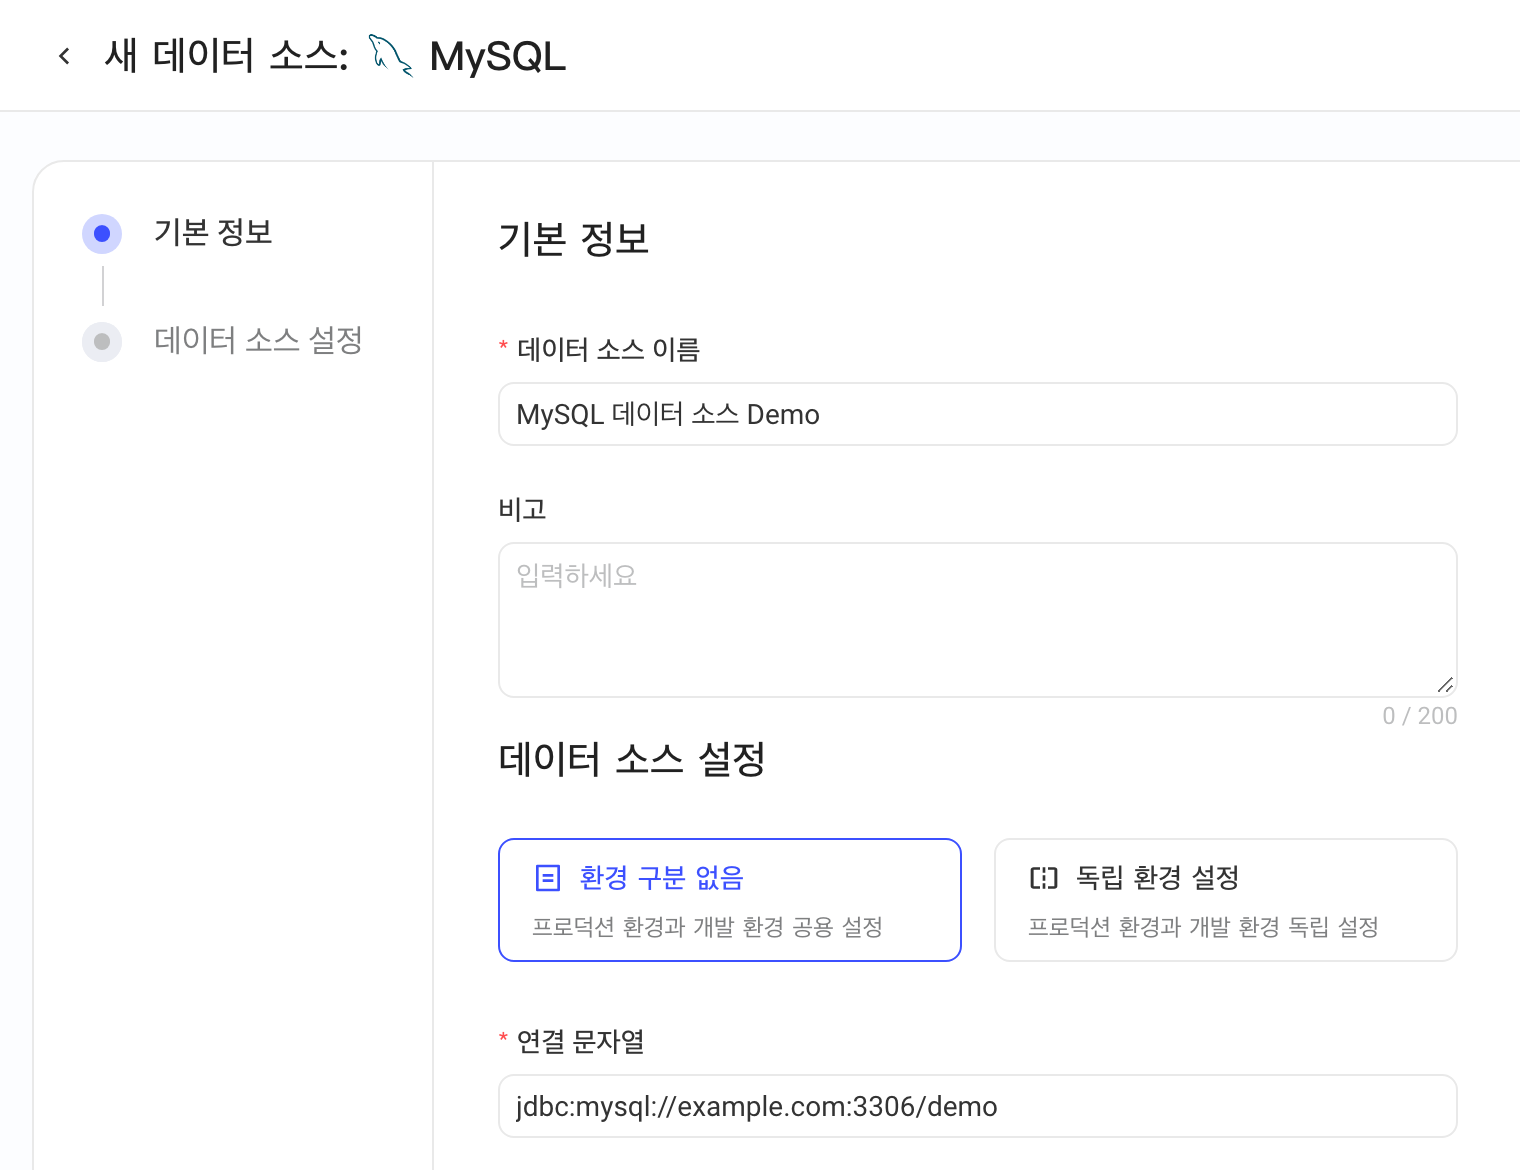The width and height of the screenshot is (1520, 1170).
Task: Go to the 데이터 소스 설정 step
Action: [x=258, y=341]
